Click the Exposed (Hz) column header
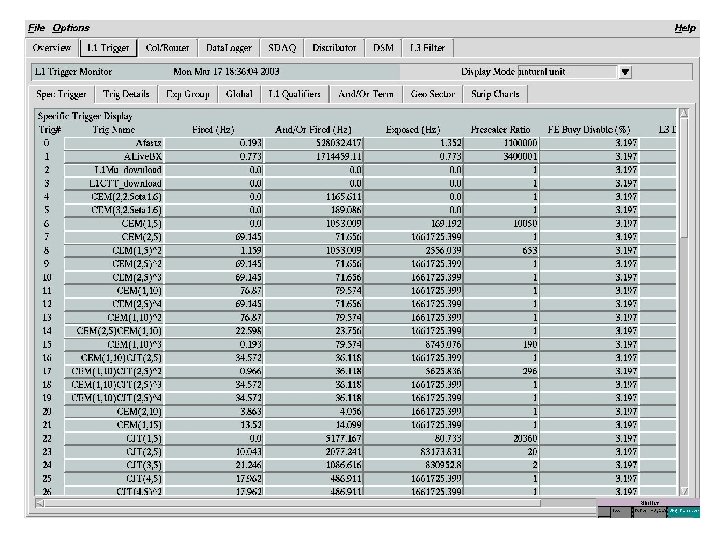 click(x=413, y=130)
